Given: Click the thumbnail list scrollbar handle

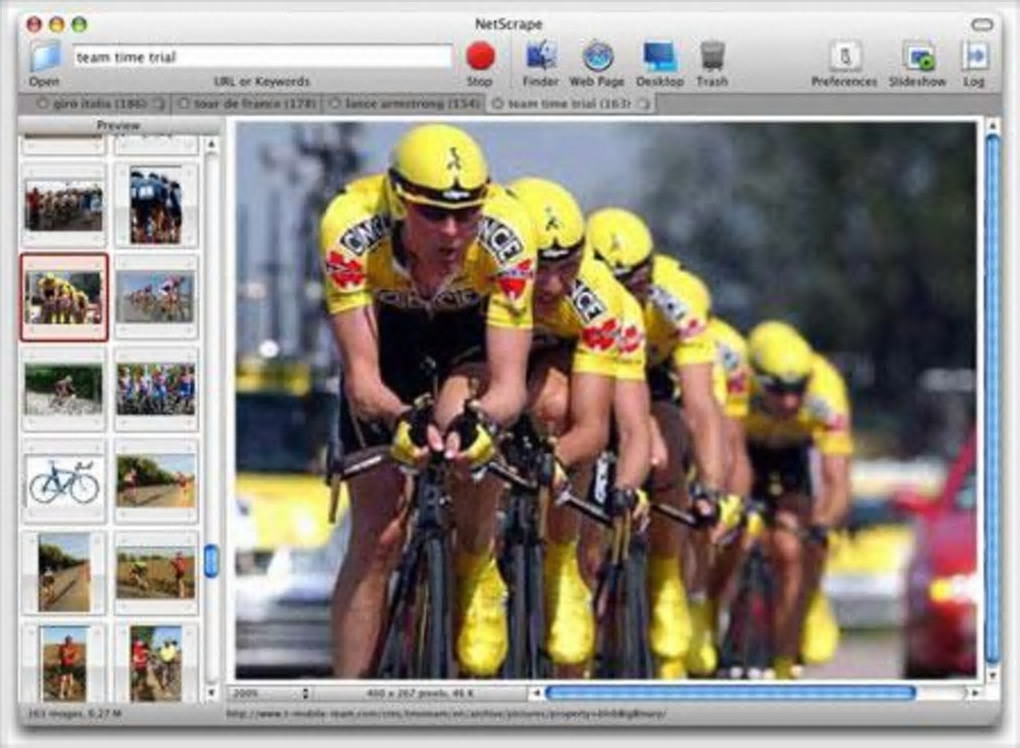Looking at the screenshot, I should pyautogui.click(x=211, y=561).
